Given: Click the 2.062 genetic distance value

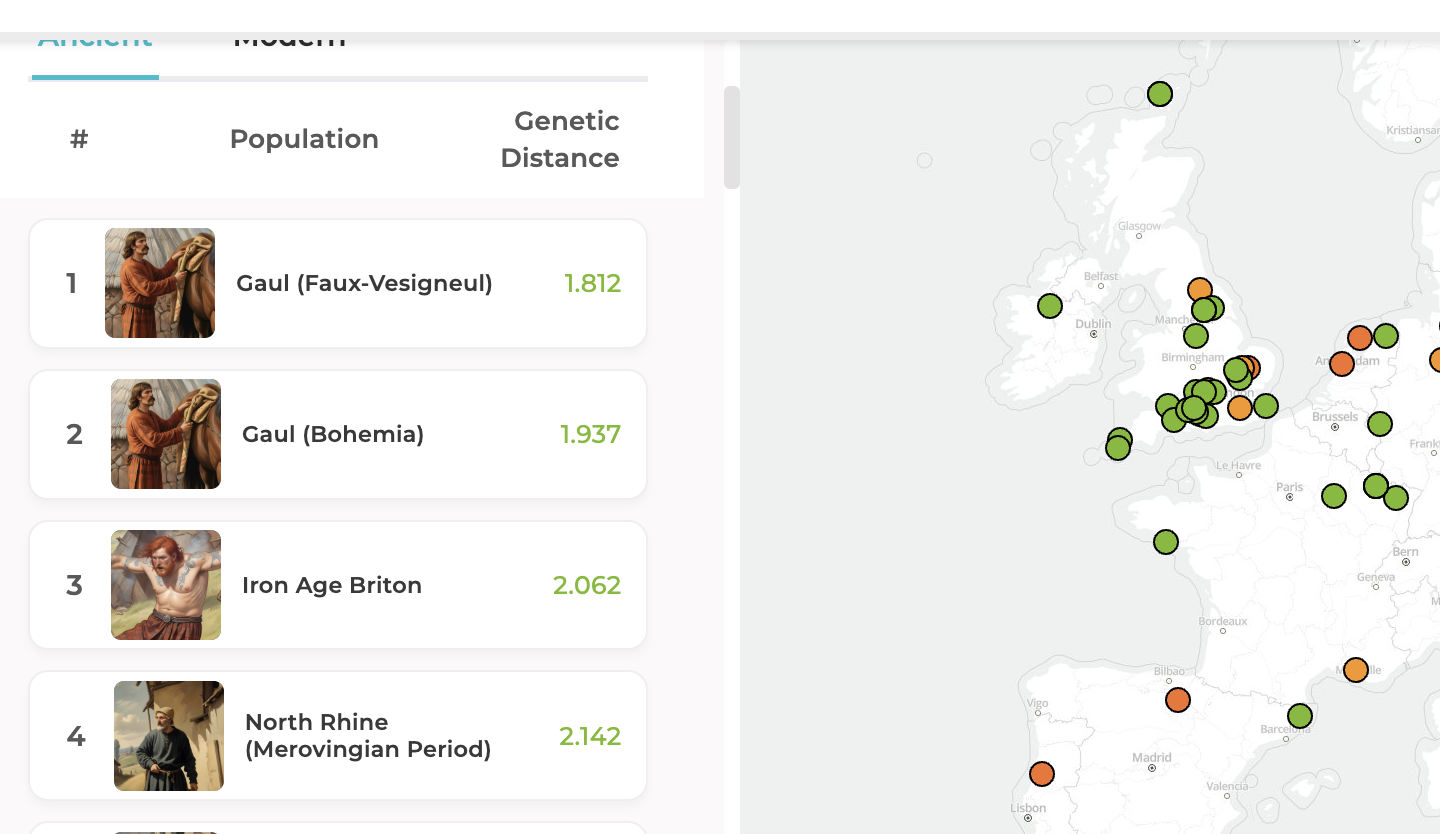Looking at the screenshot, I should pos(587,586).
